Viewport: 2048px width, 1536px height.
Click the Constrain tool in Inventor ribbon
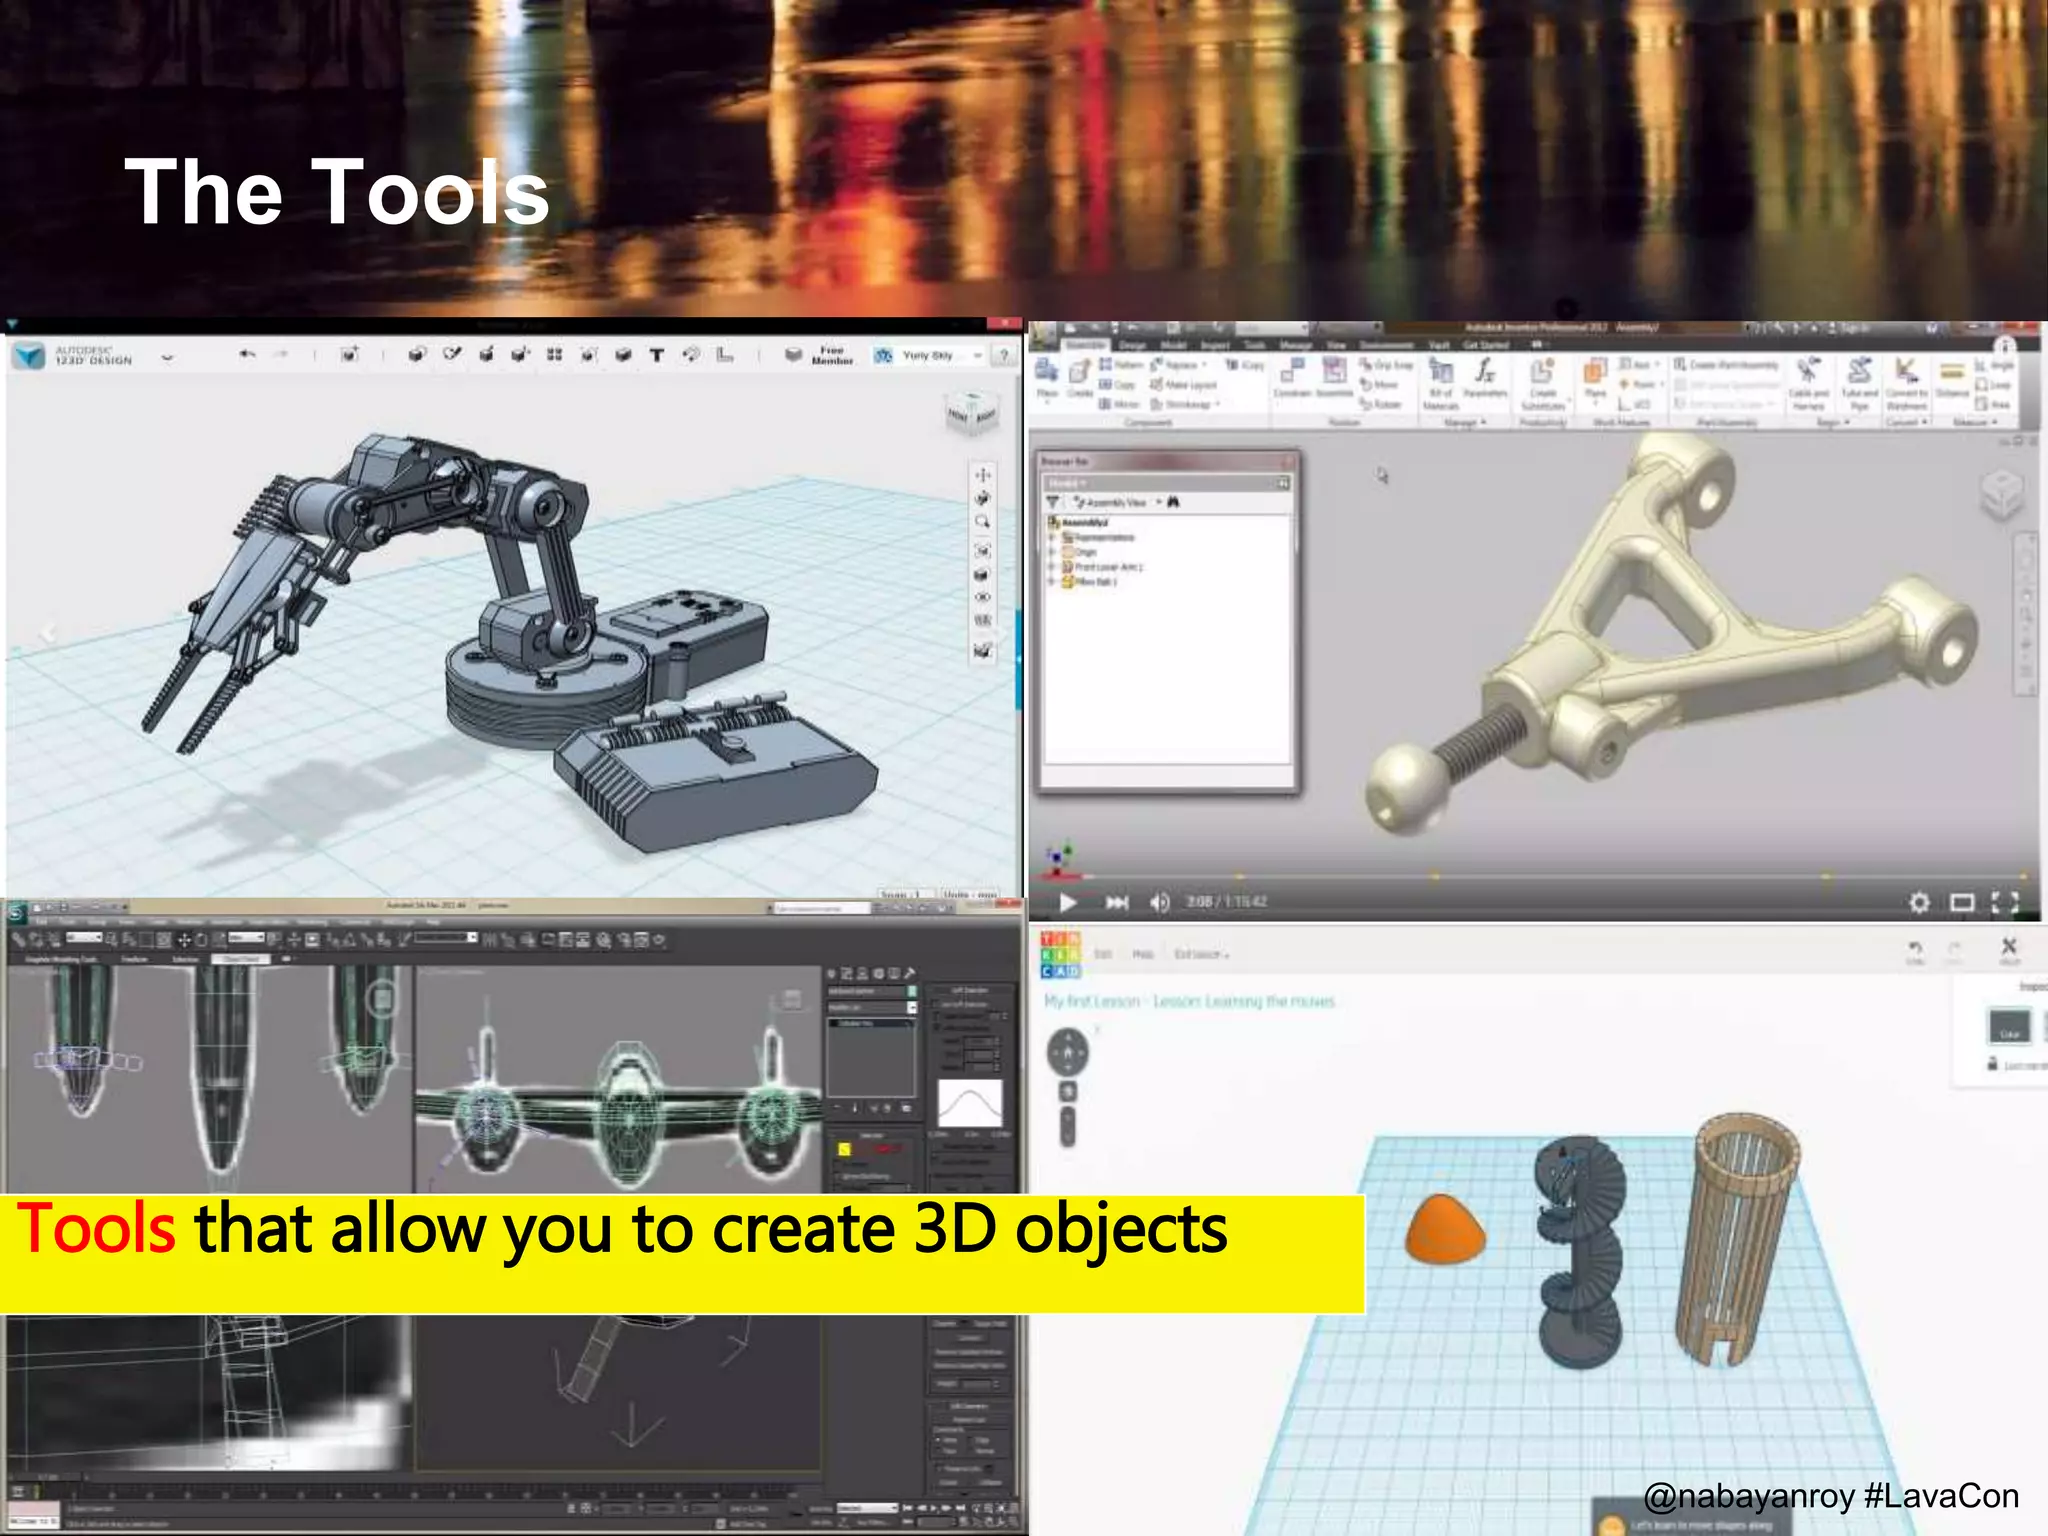[x=1291, y=378]
